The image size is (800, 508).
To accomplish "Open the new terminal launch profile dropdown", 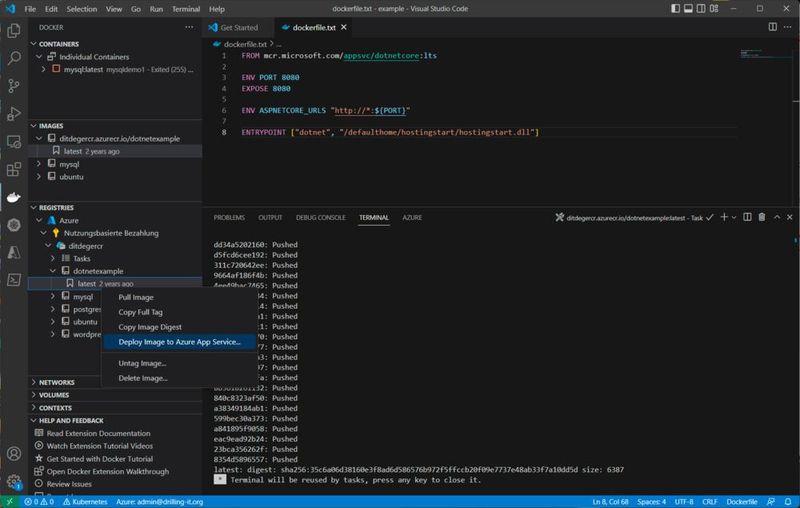I will (733, 217).
